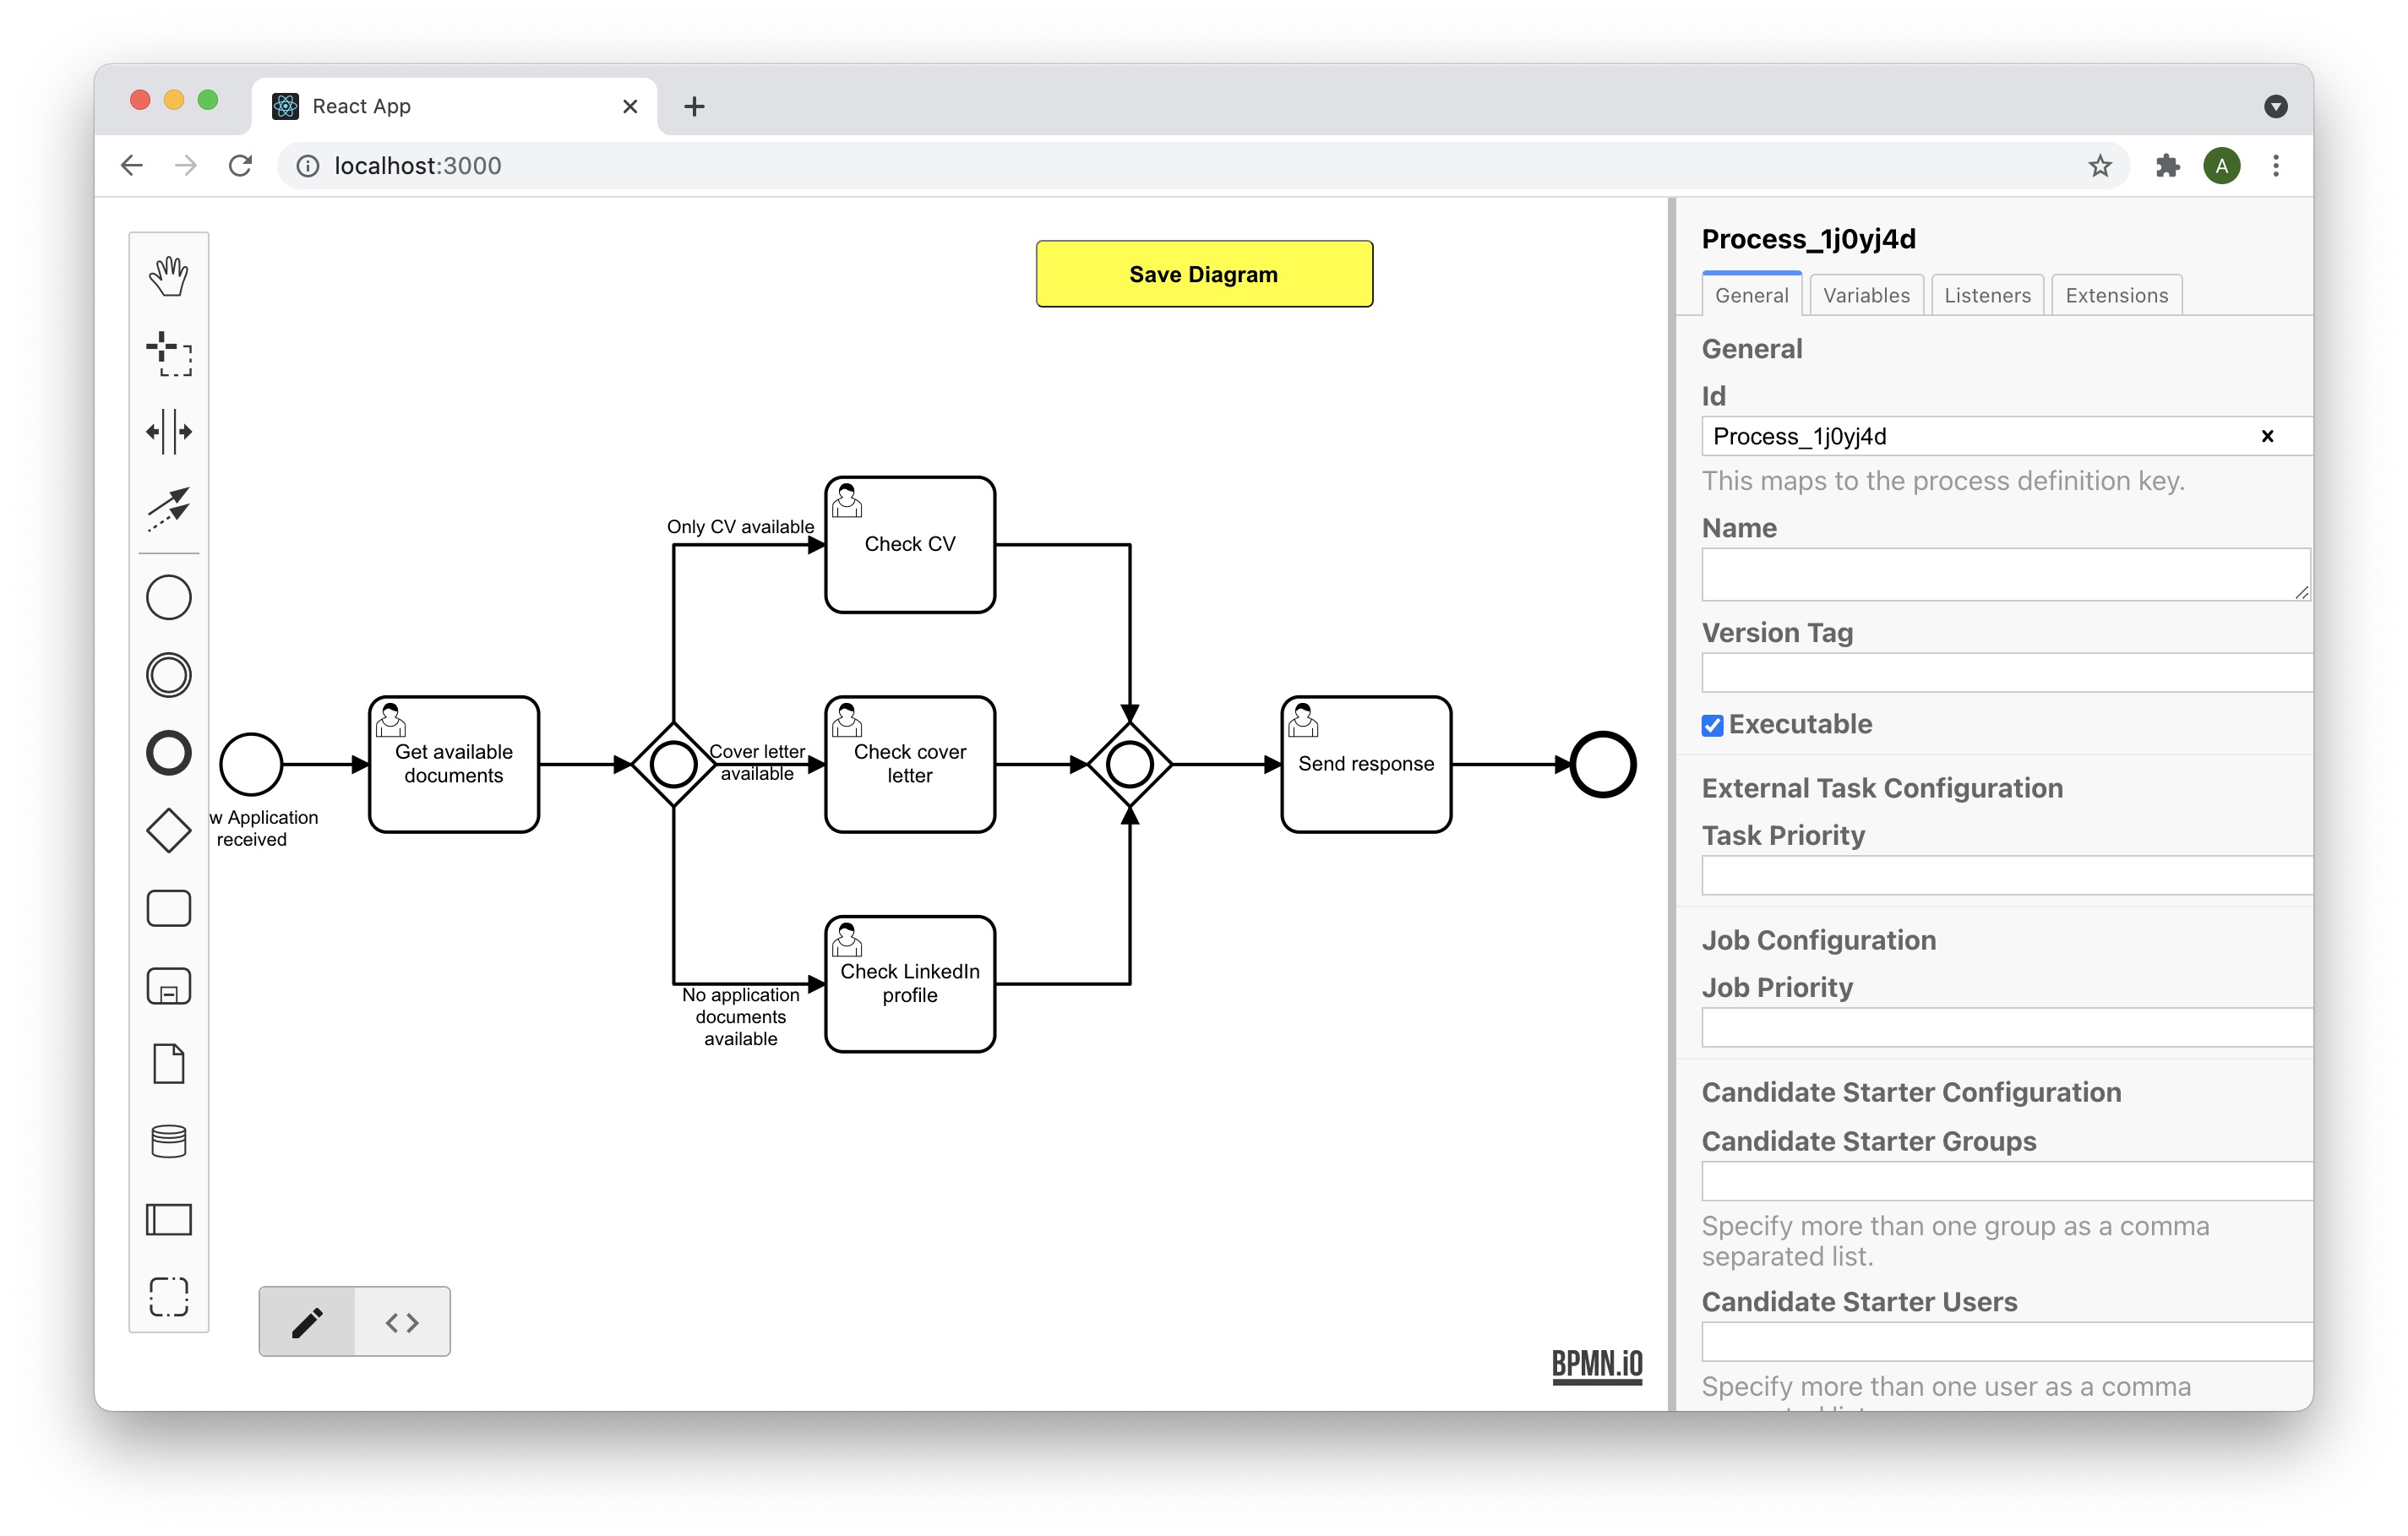Create a start event from palette
Screen dimensions: 2408x1536
(168, 598)
